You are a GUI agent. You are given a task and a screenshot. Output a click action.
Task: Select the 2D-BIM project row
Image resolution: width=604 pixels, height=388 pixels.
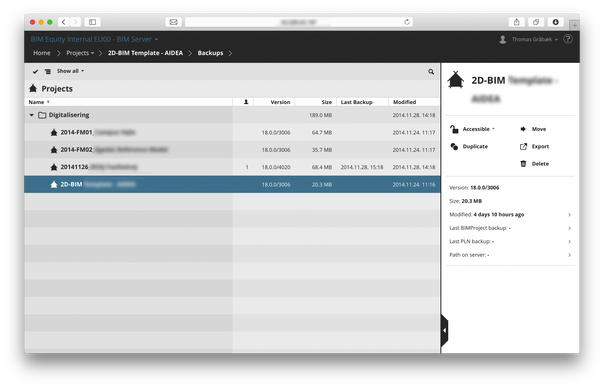pyautogui.click(x=232, y=184)
